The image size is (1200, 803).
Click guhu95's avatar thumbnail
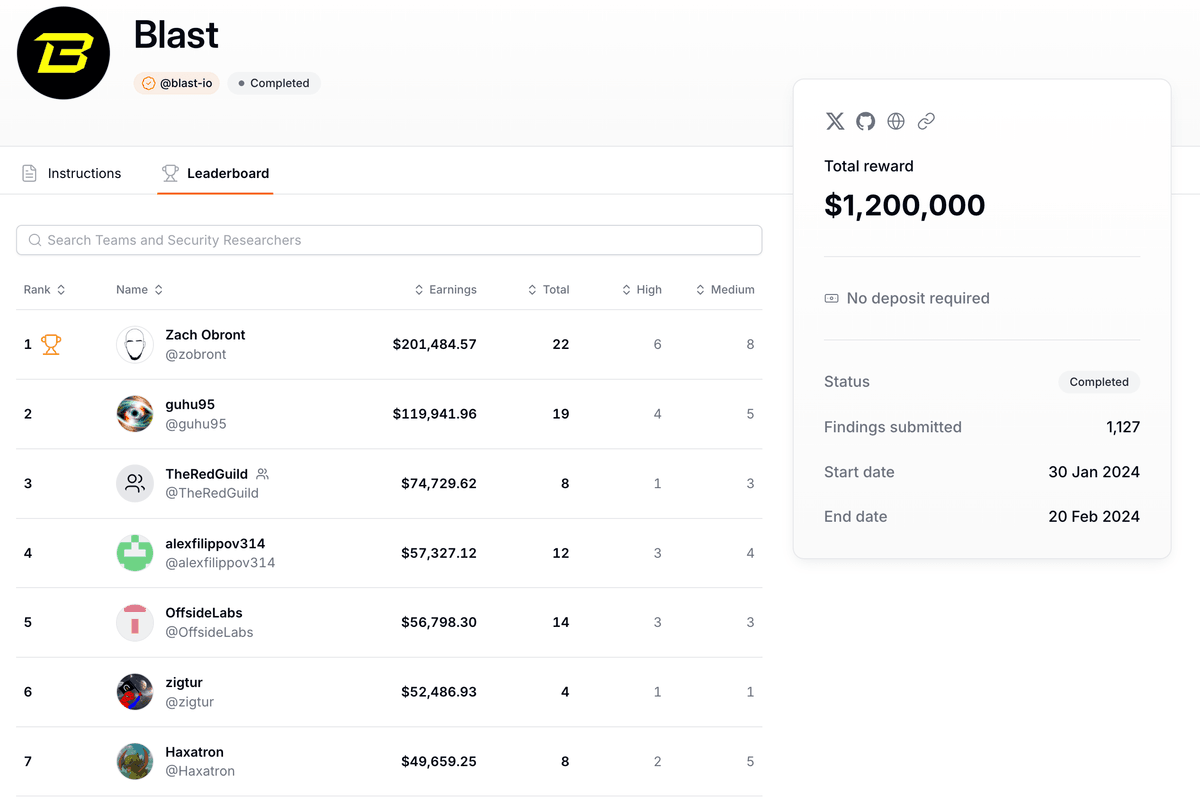point(135,414)
